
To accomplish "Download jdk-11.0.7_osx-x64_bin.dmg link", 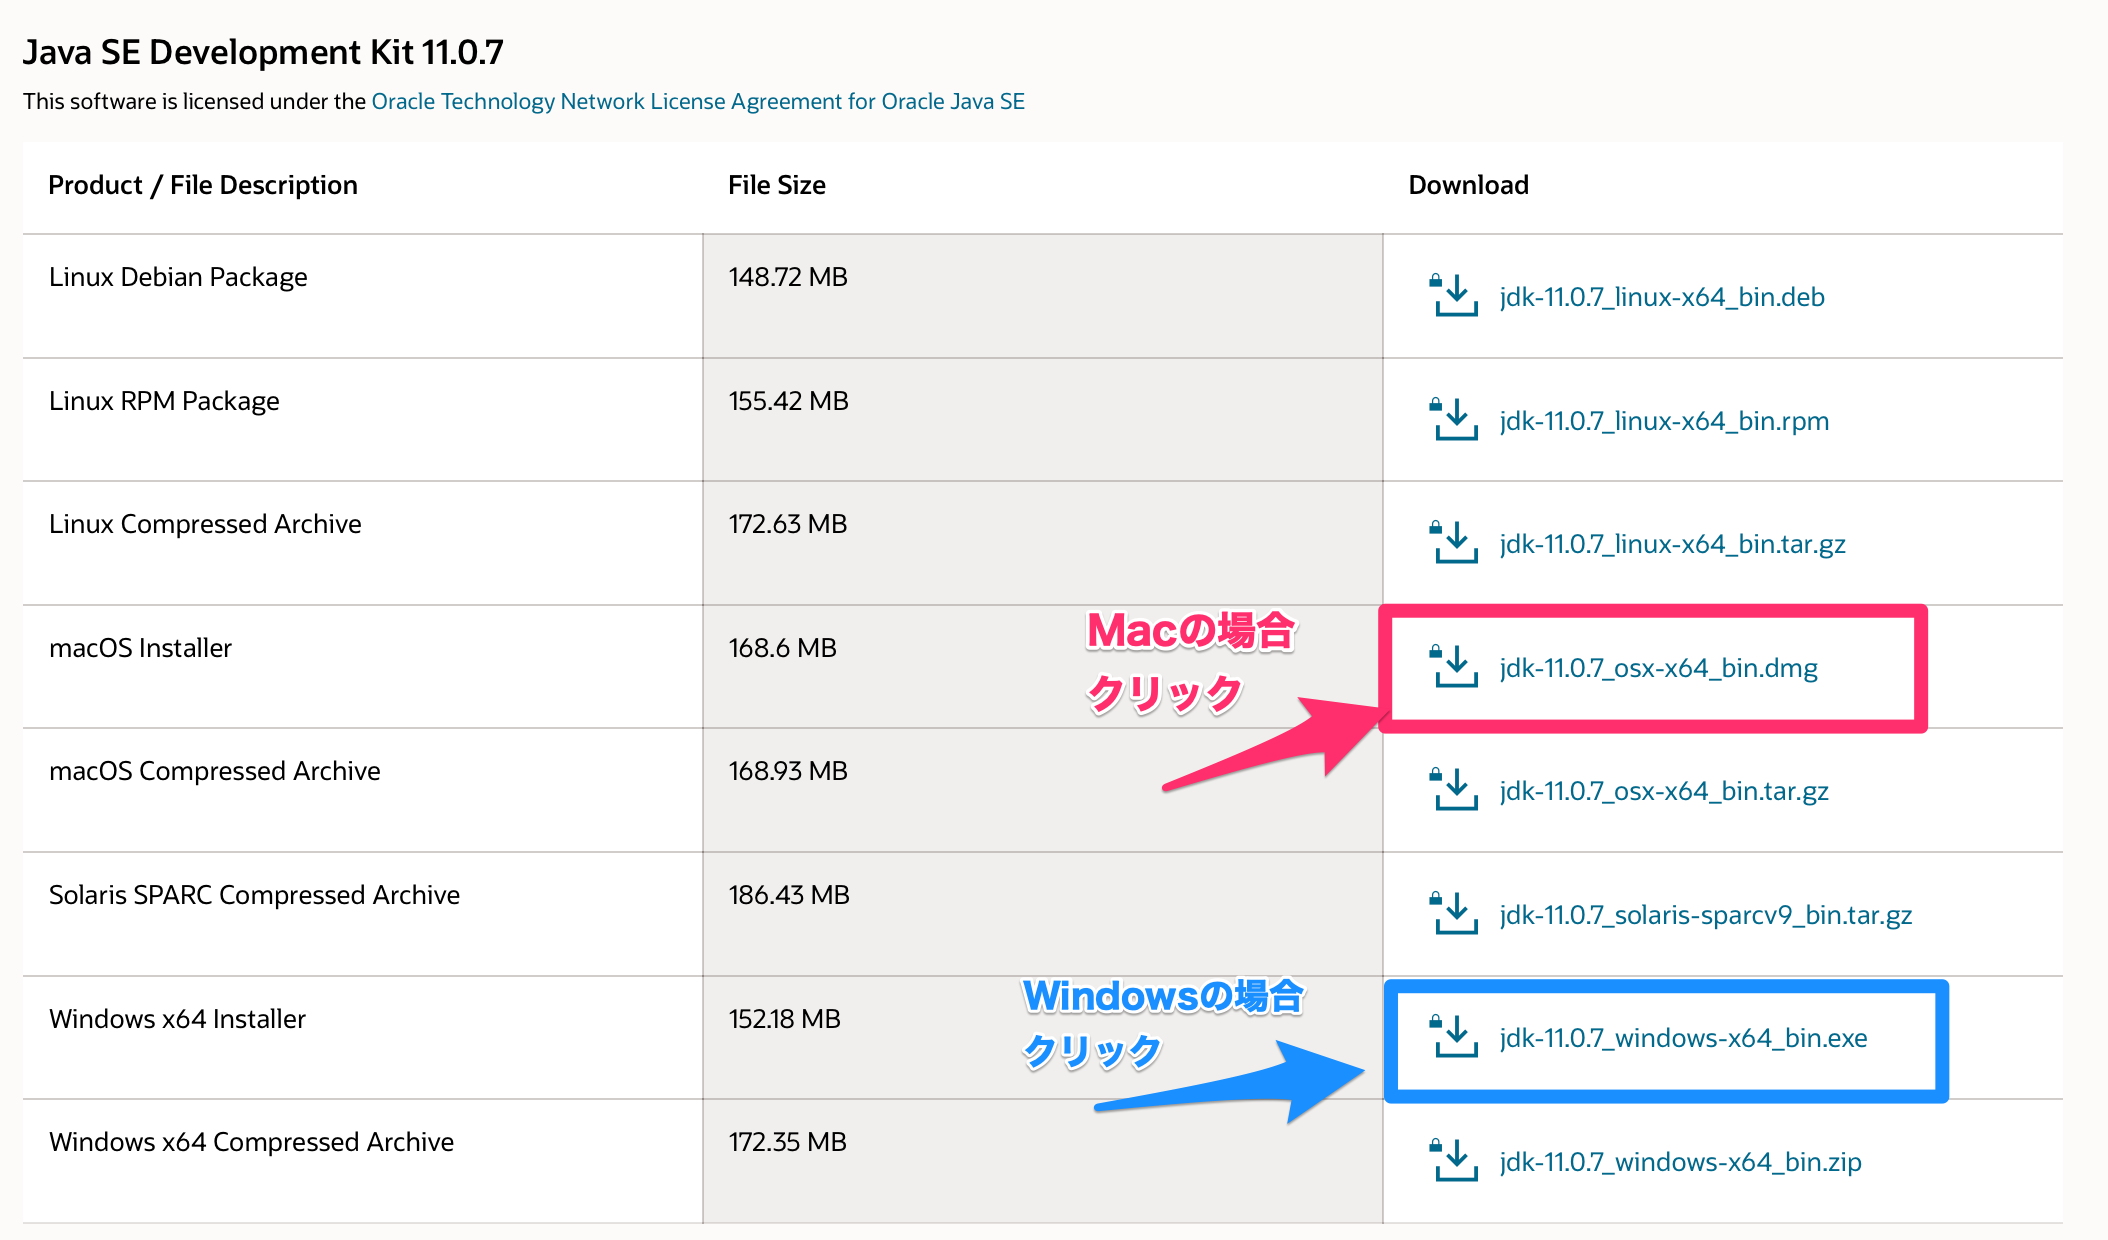I will click(x=1658, y=668).
